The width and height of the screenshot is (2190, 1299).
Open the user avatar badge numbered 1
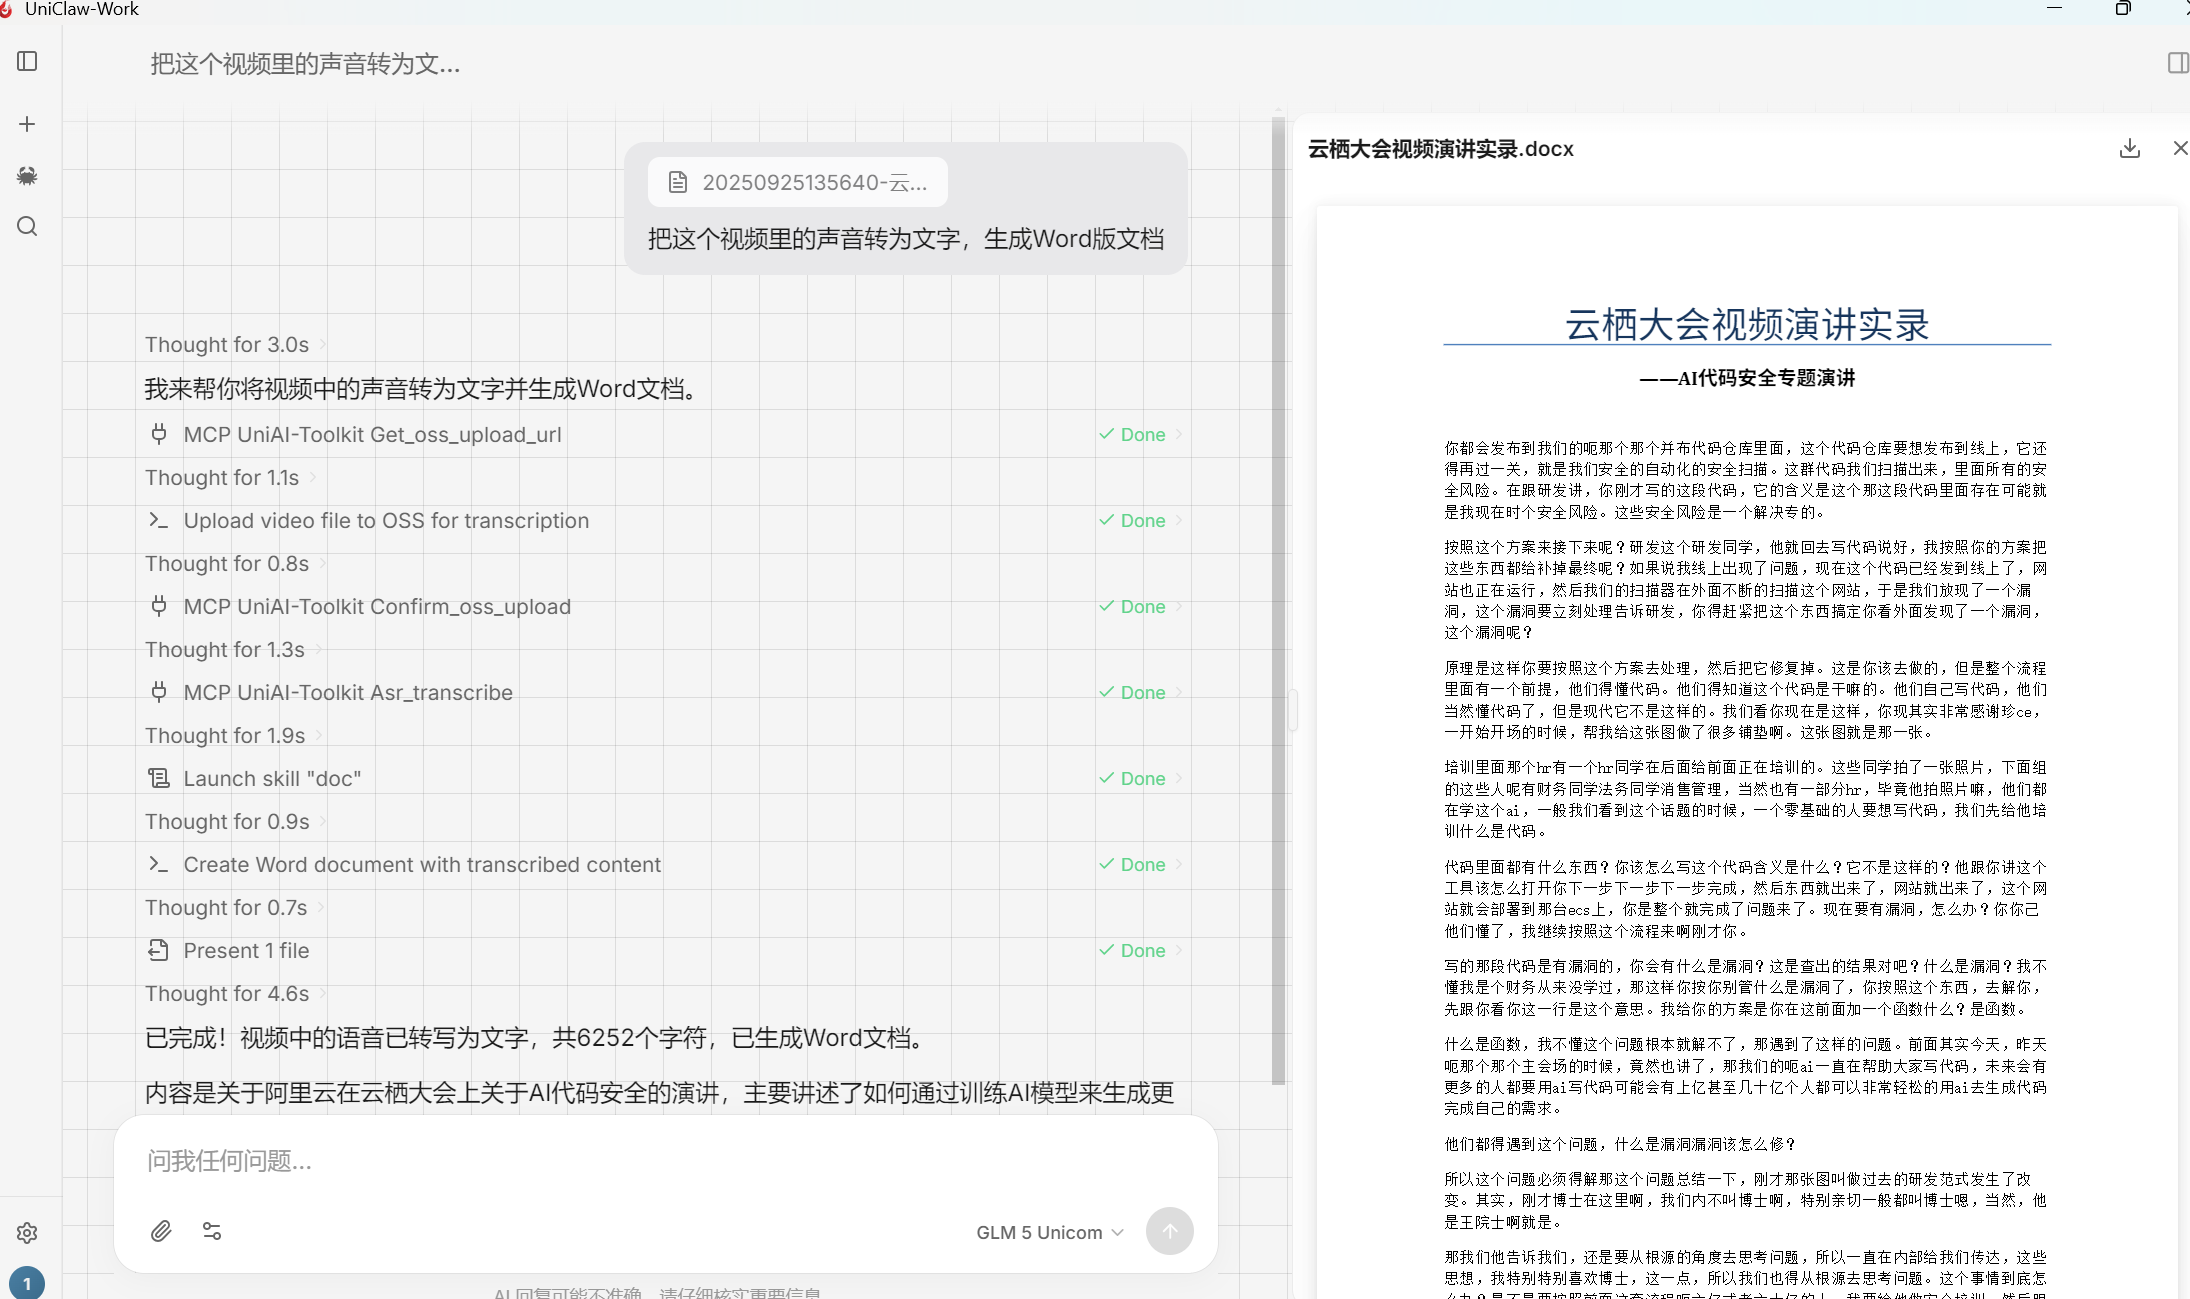[x=27, y=1283]
